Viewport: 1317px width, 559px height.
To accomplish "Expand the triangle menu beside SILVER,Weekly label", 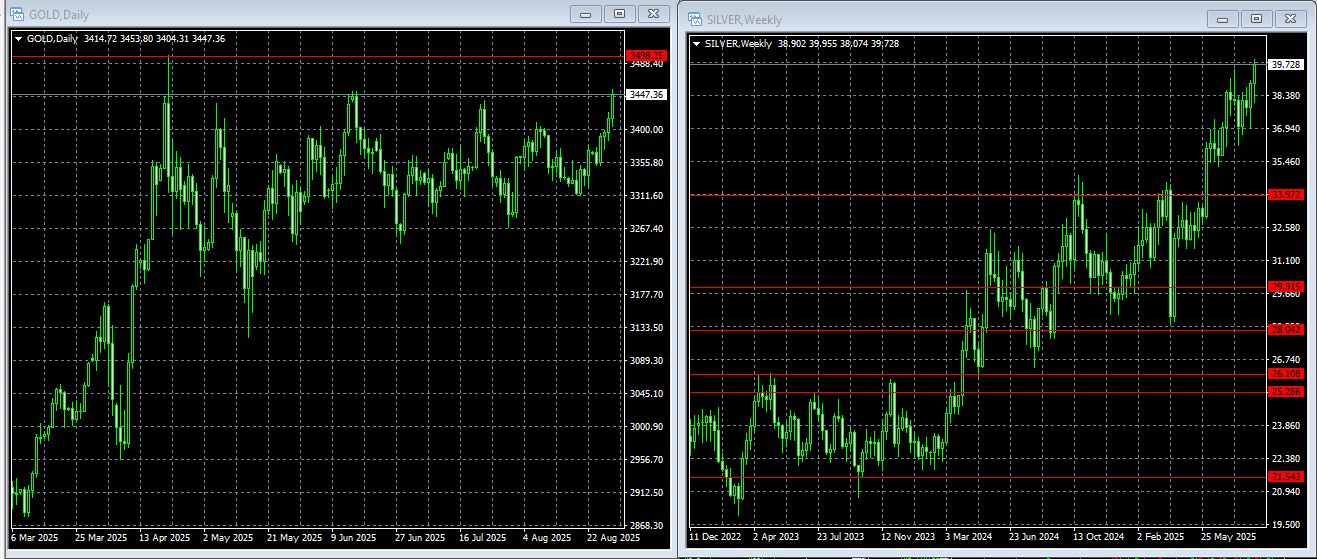I will click(x=696, y=44).
